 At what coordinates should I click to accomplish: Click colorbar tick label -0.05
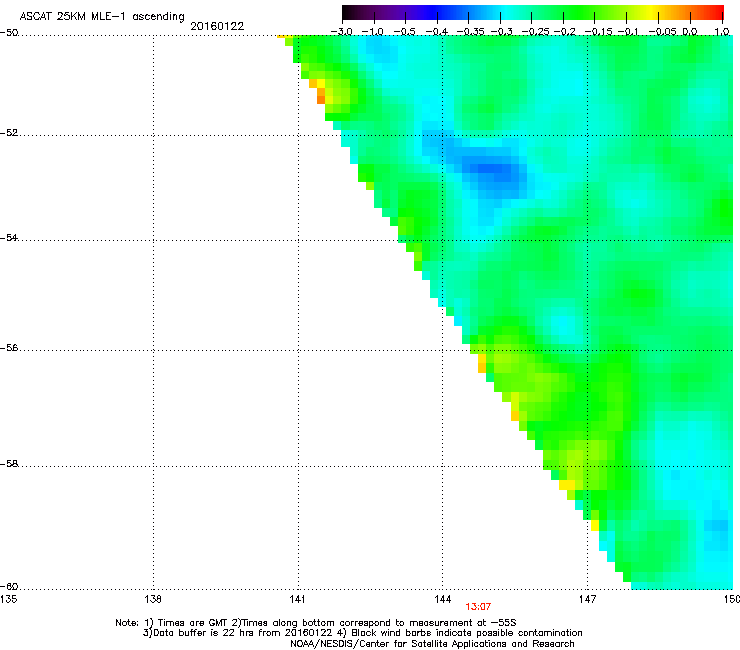[x=663, y=32]
